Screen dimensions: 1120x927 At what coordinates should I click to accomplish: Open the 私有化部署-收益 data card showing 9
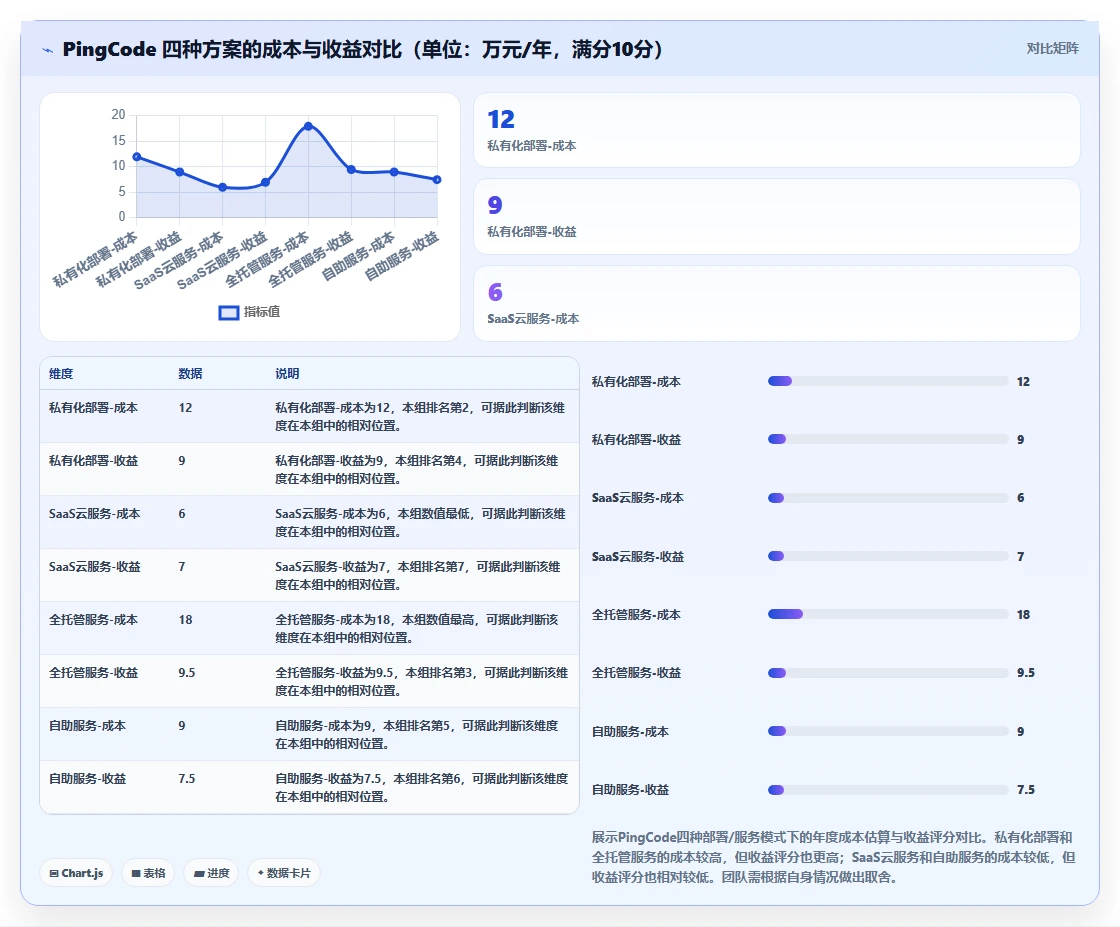776,216
